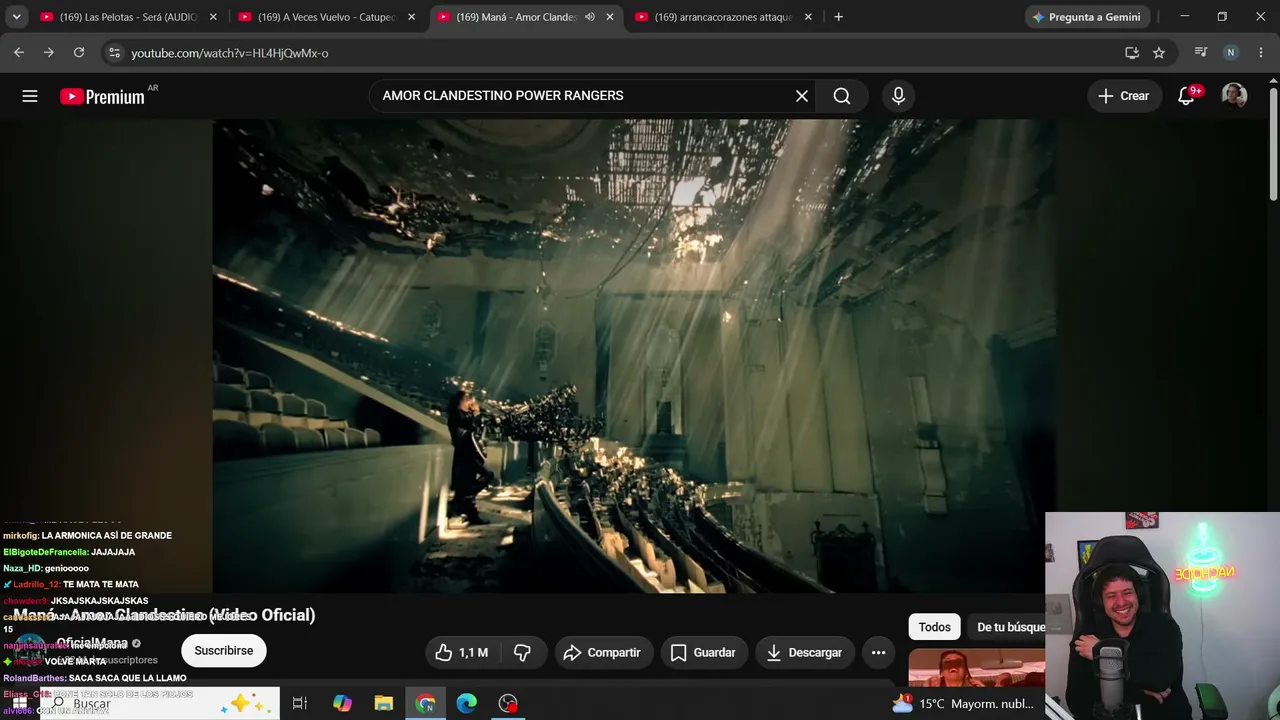The height and width of the screenshot is (720, 1280).
Task: Open Microsoft Edge from the taskbar
Action: click(x=467, y=704)
